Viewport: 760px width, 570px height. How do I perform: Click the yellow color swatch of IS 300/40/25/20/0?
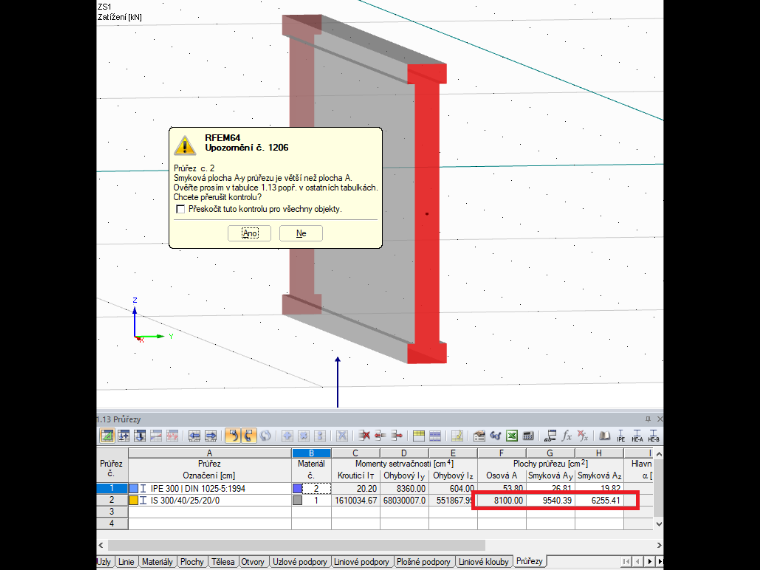click(133, 500)
